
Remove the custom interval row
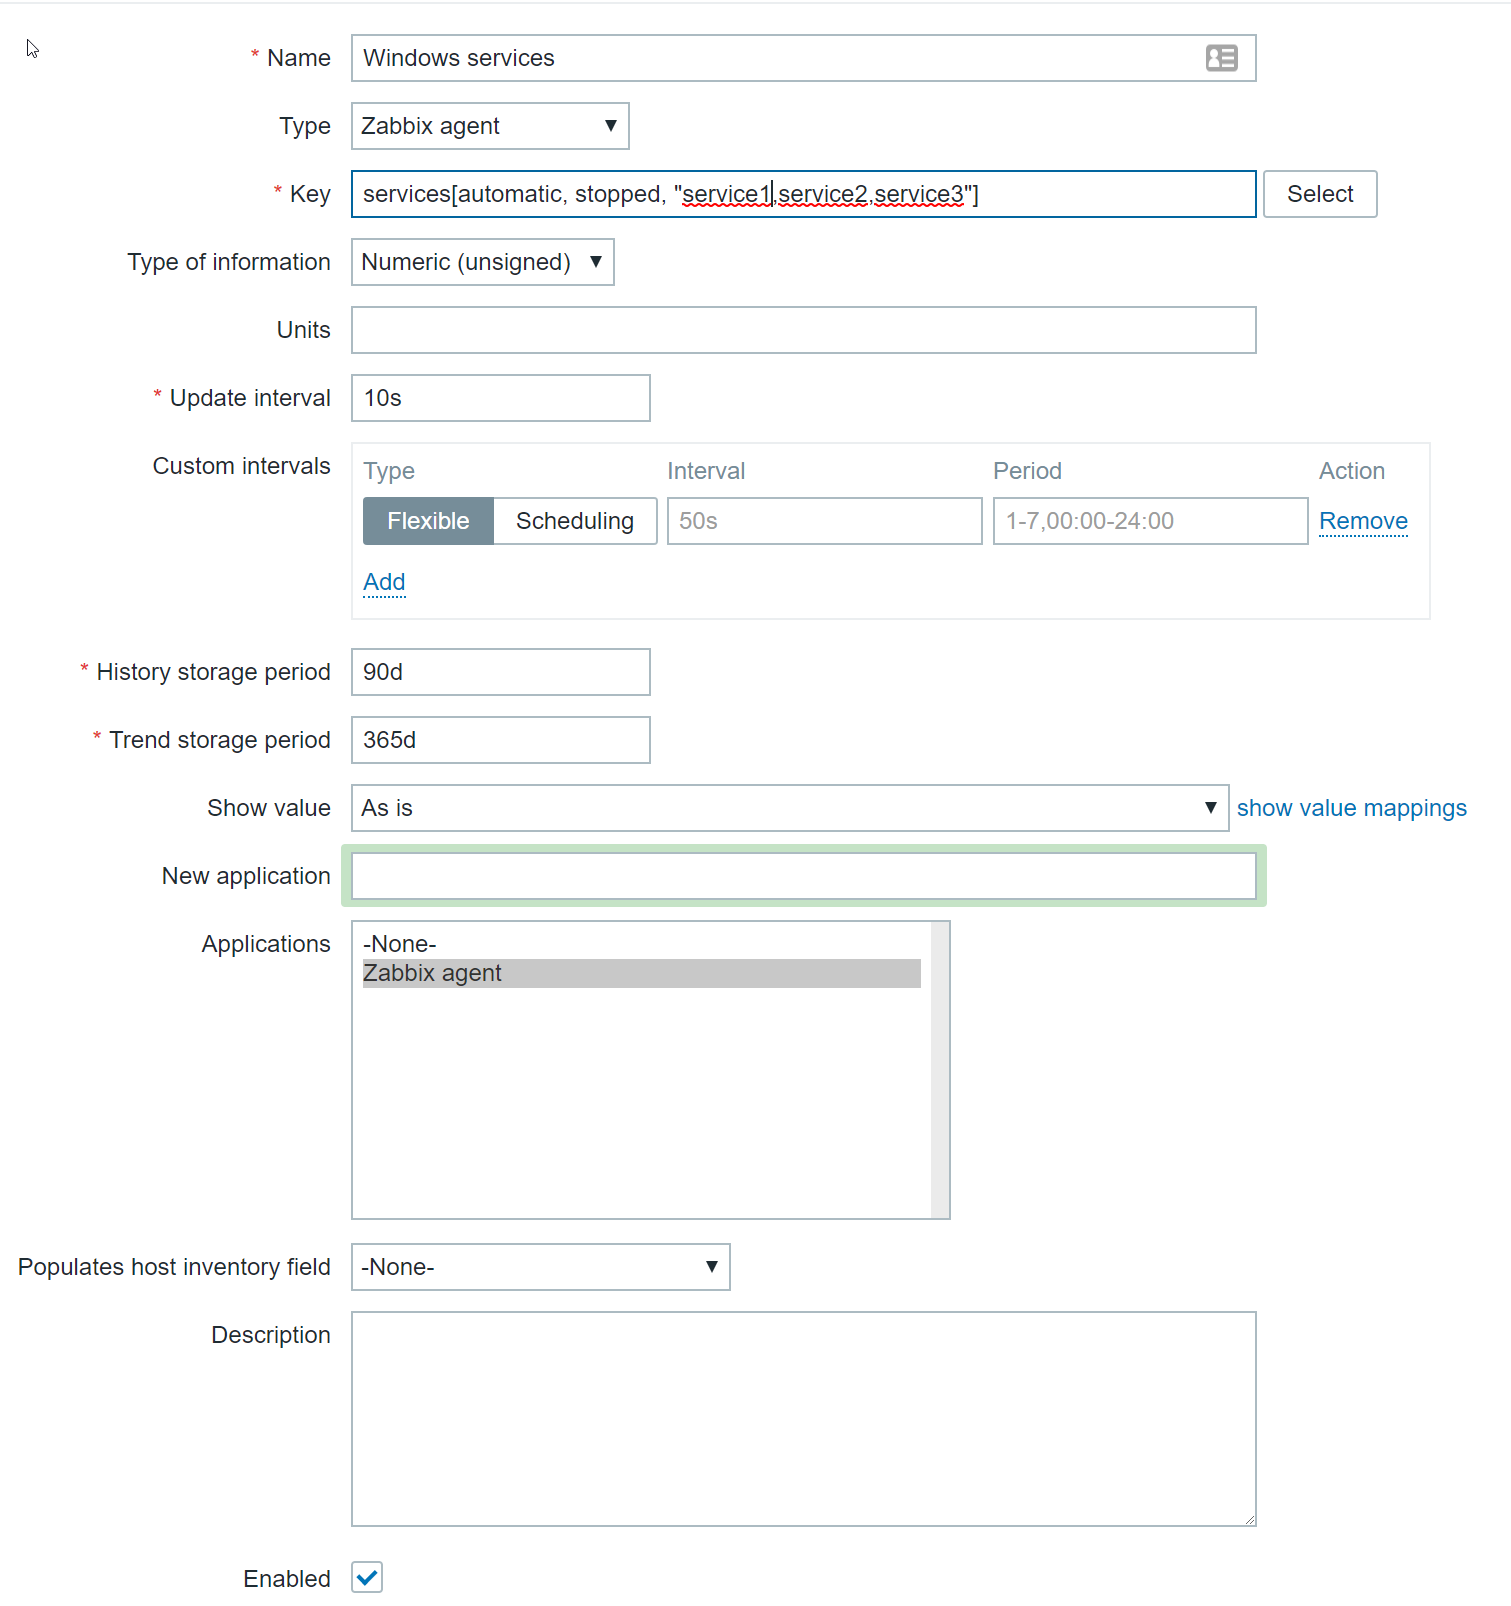(x=1363, y=521)
